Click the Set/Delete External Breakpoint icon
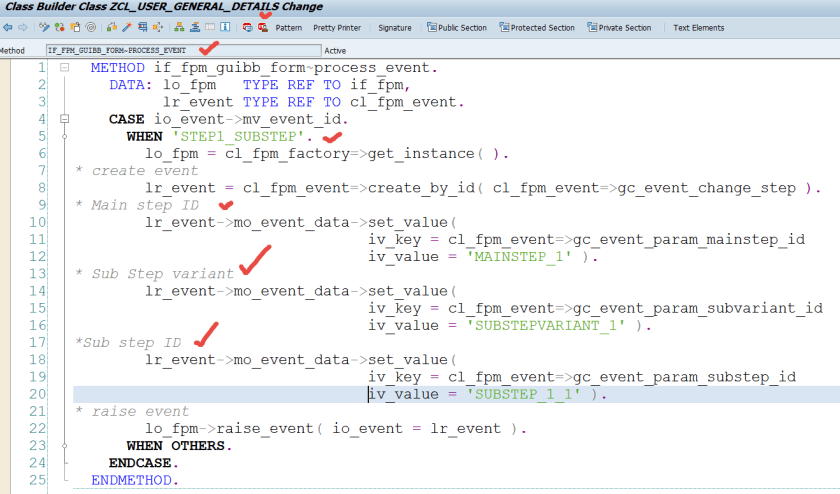This screenshot has width=840, height=494. click(x=262, y=28)
